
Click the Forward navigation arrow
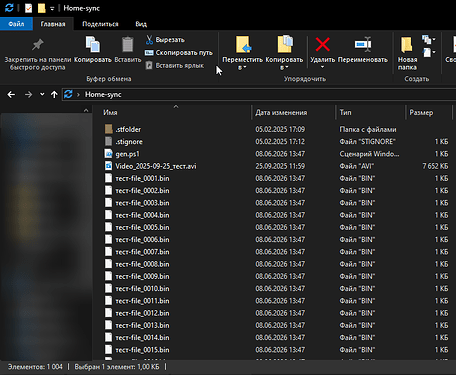pos(28,95)
